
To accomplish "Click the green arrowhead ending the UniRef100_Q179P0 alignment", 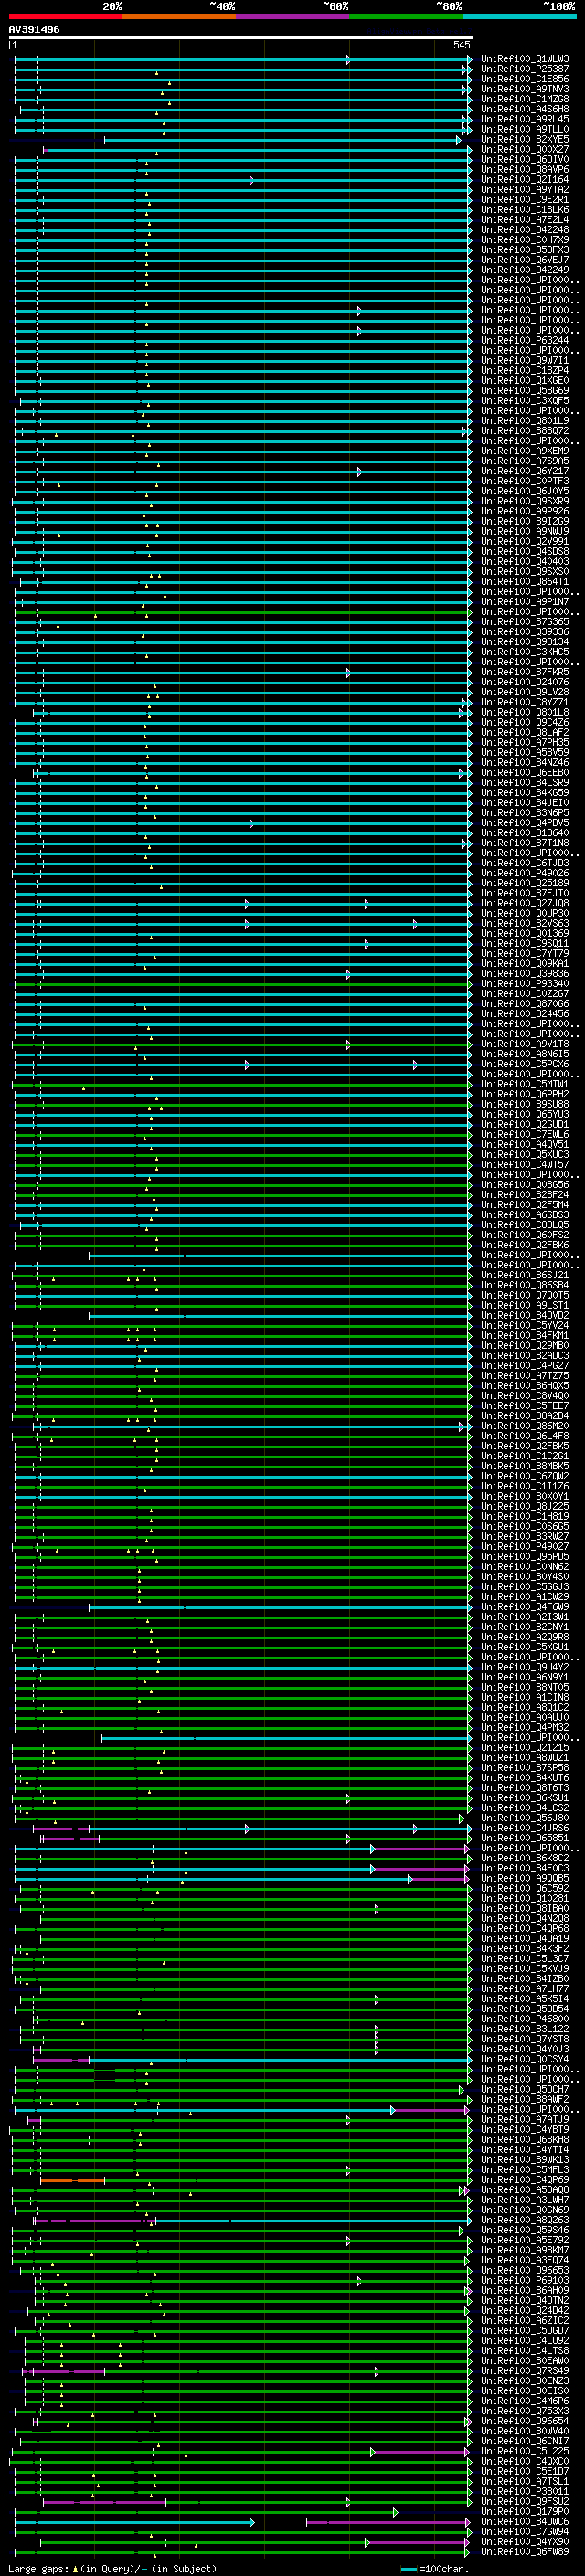I will pyautogui.click(x=395, y=2512).
